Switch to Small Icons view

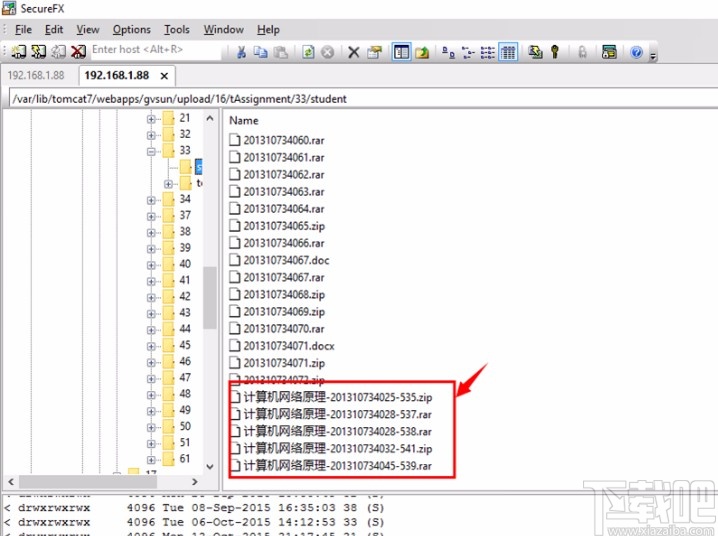click(x=468, y=52)
